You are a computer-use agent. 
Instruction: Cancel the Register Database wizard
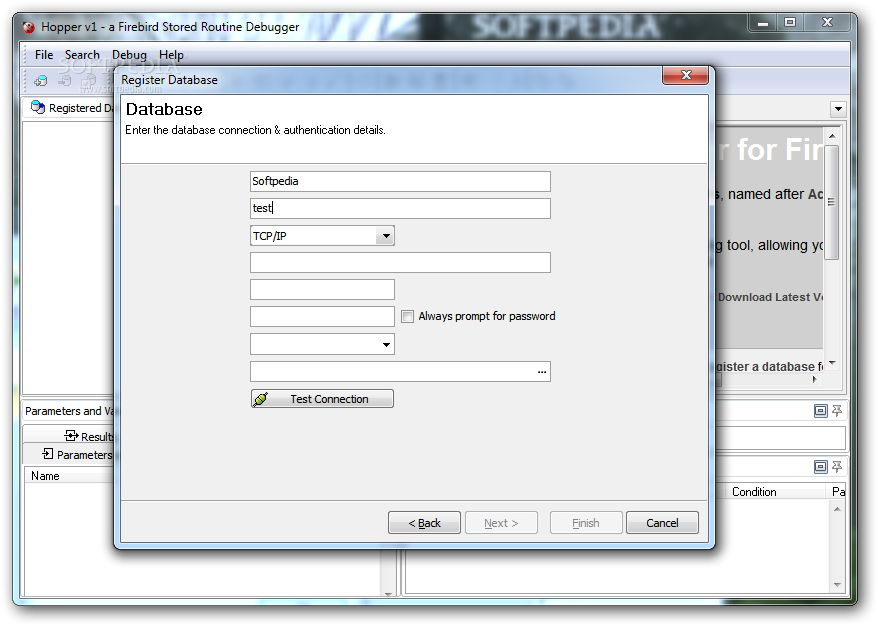click(662, 522)
